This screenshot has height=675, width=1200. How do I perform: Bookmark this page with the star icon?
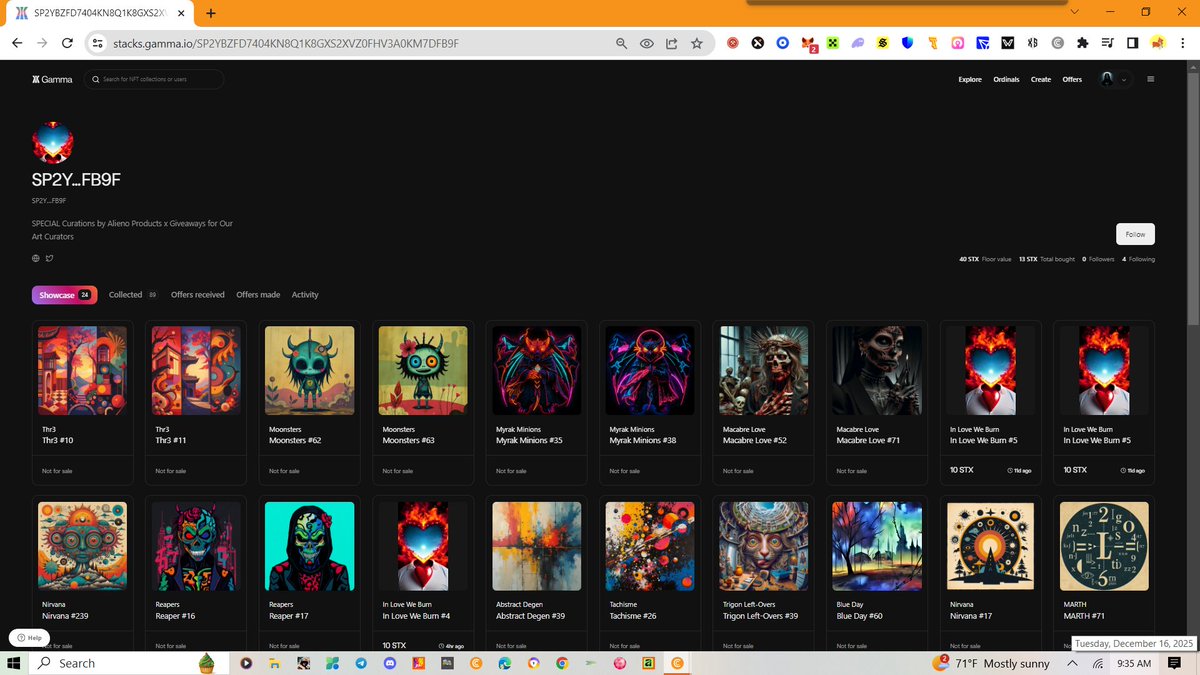pos(697,43)
